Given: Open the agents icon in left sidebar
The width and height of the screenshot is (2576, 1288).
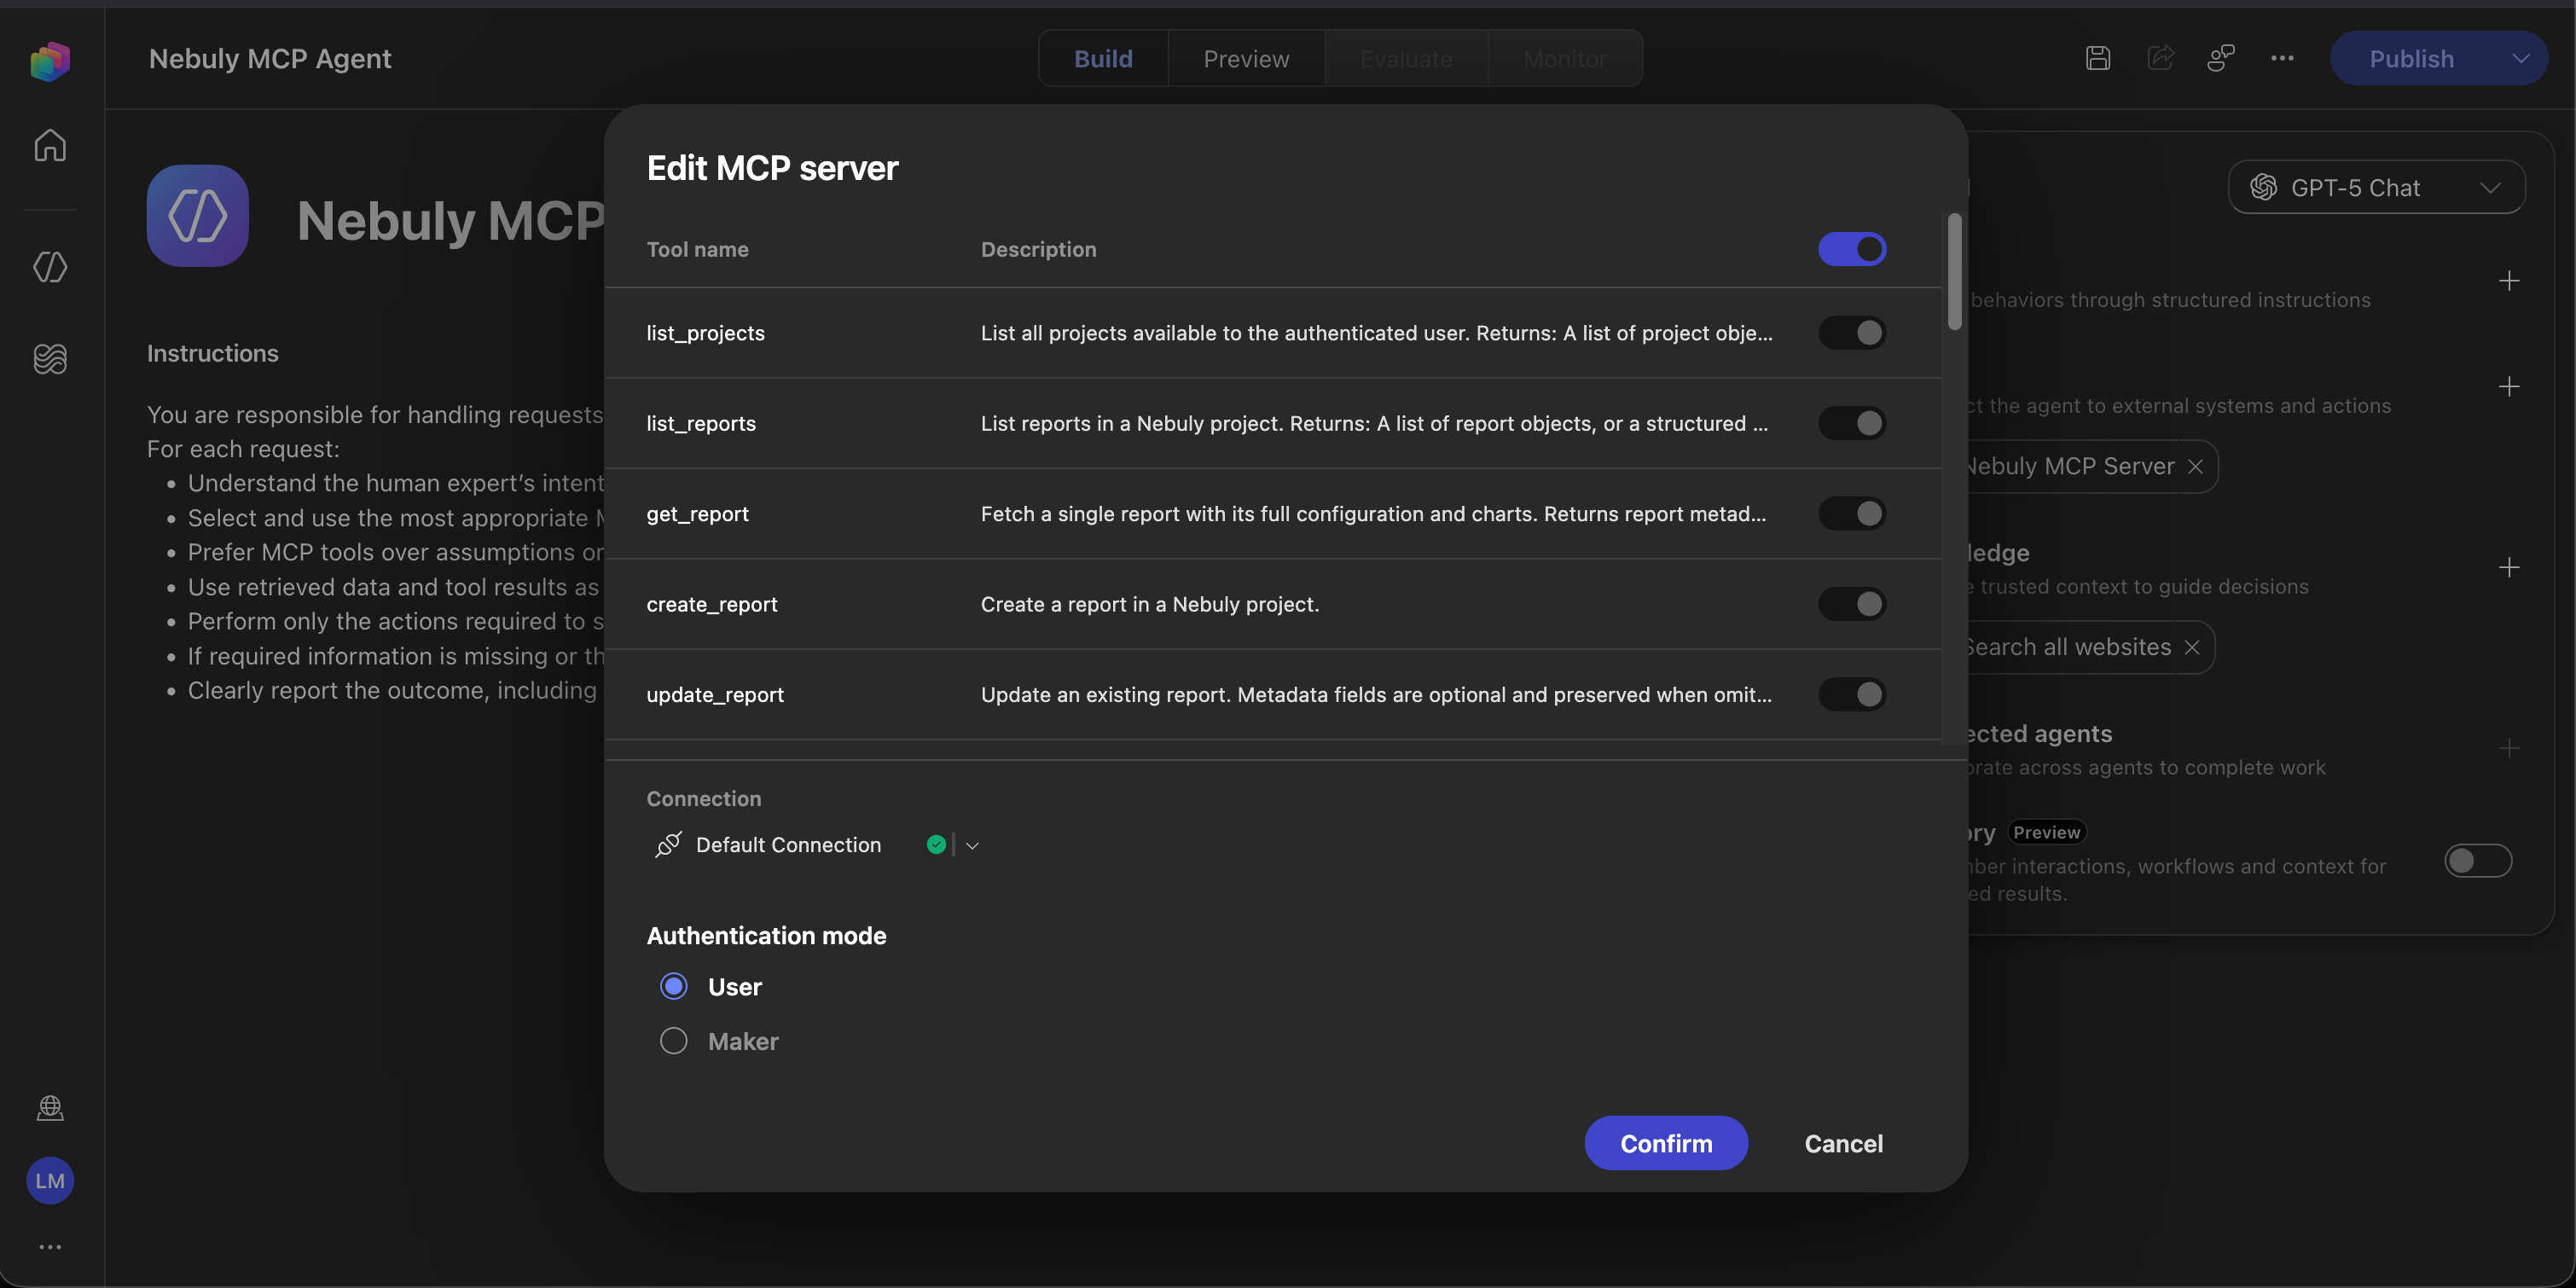Looking at the screenshot, I should 50,267.
